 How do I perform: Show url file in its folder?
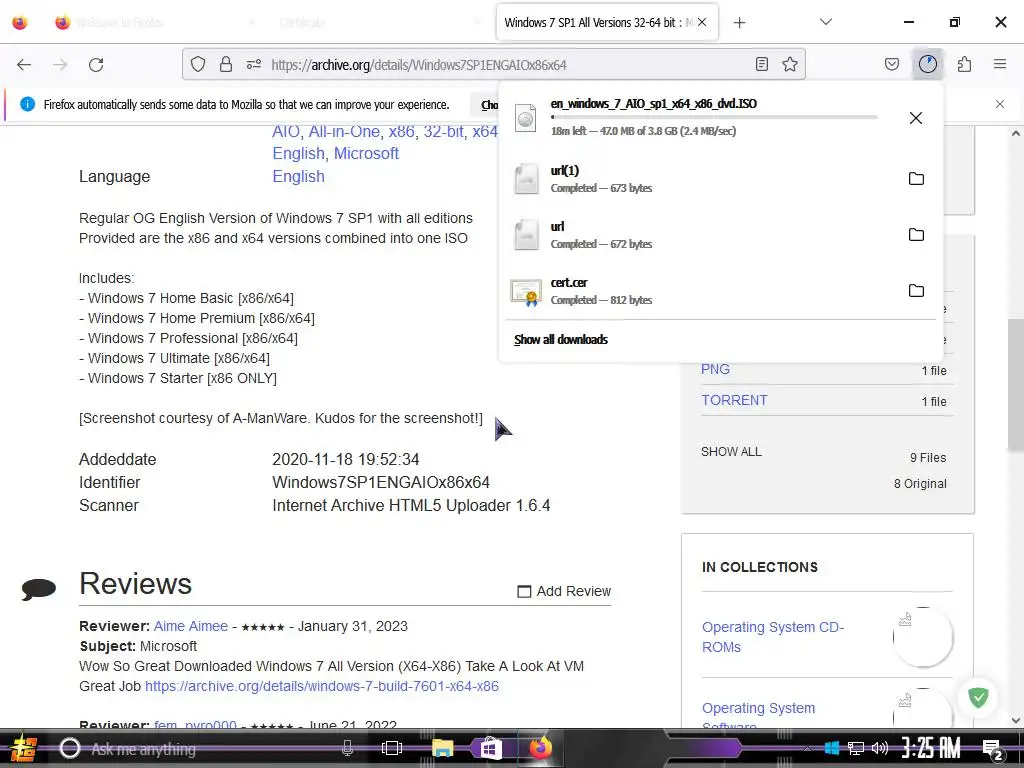[x=916, y=234]
